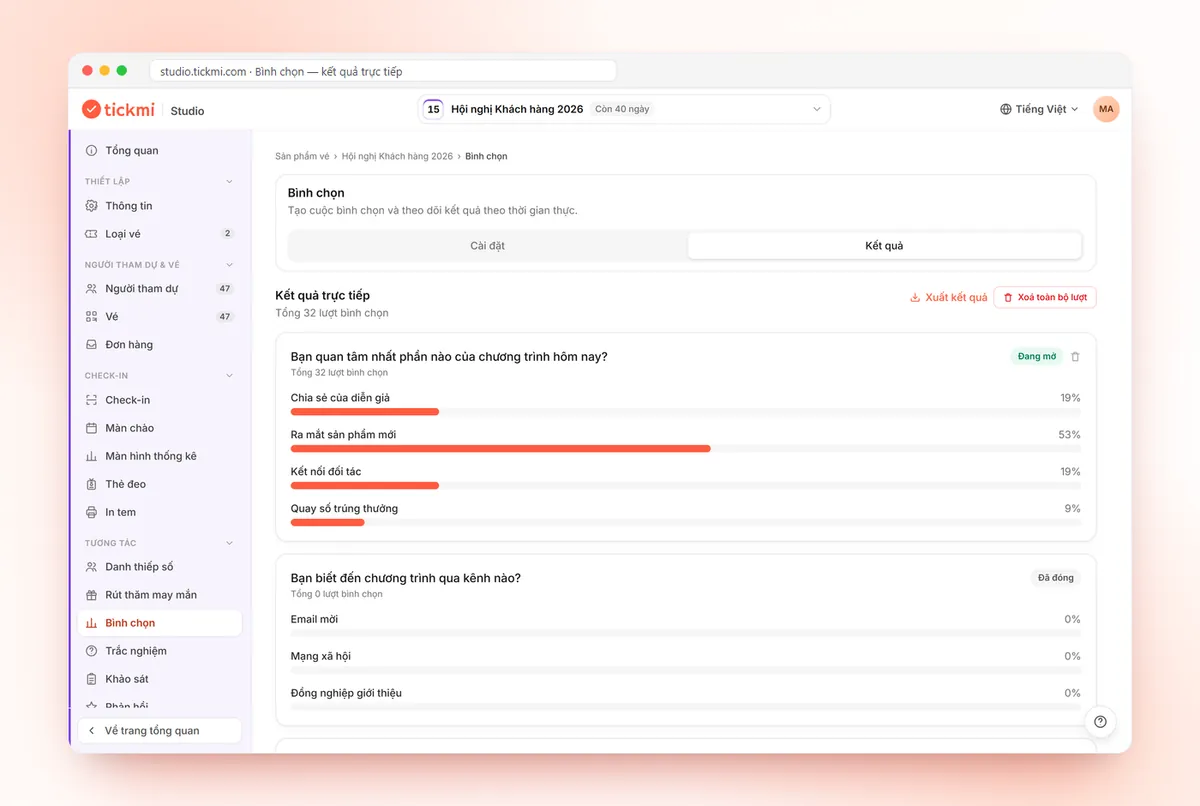Click the browser address bar
Image resolution: width=1200 pixels, height=806 pixels.
[383, 71]
